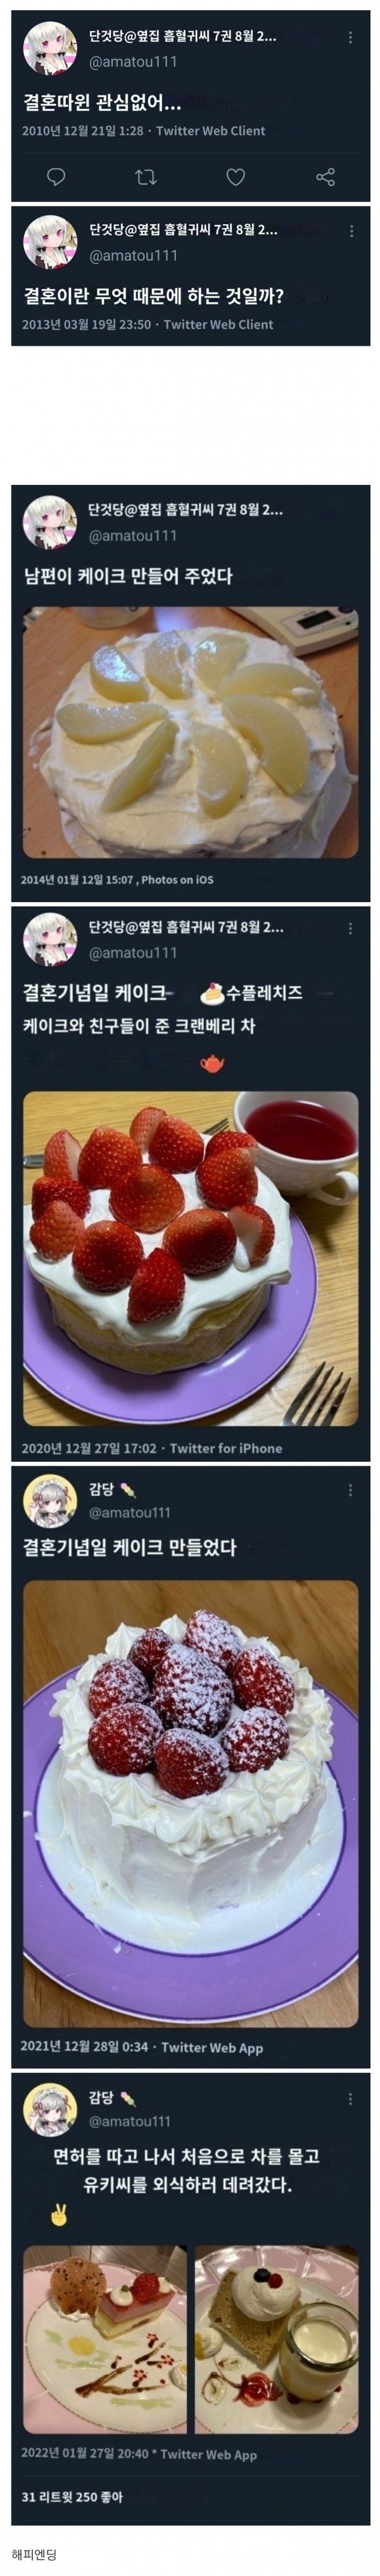Open three-dot menu on husband cake tweet

coord(350,511)
